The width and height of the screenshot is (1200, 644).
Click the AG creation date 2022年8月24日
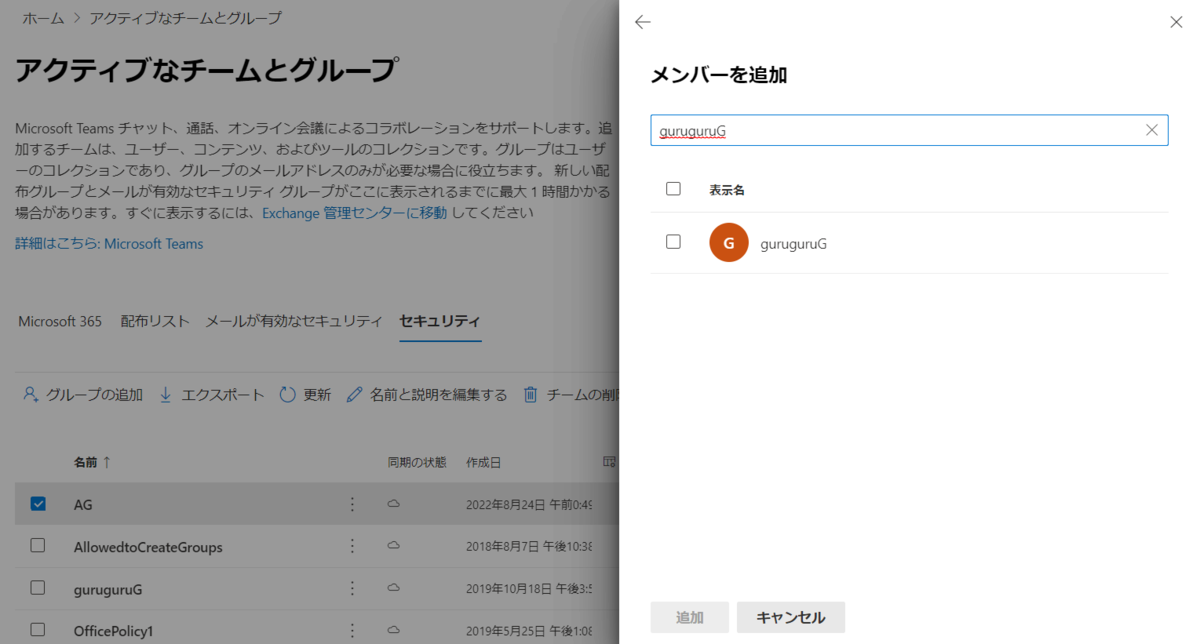(x=530, y=505)
